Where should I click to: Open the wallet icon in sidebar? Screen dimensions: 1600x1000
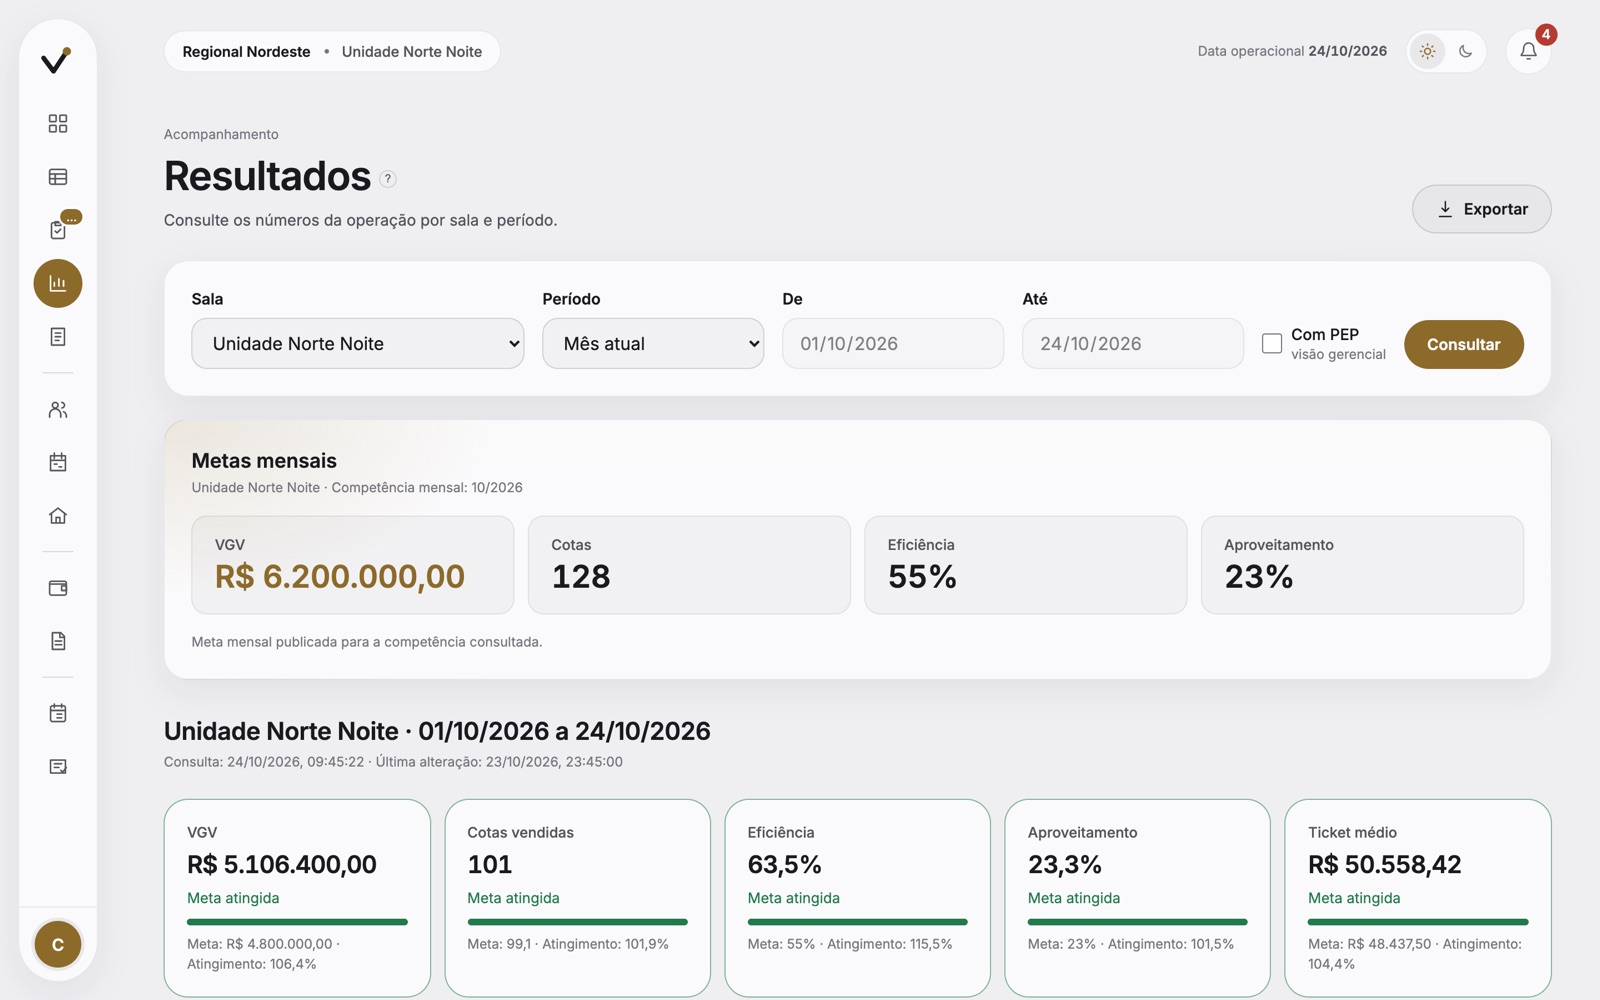pyautogui.click(x=58, y=588)
